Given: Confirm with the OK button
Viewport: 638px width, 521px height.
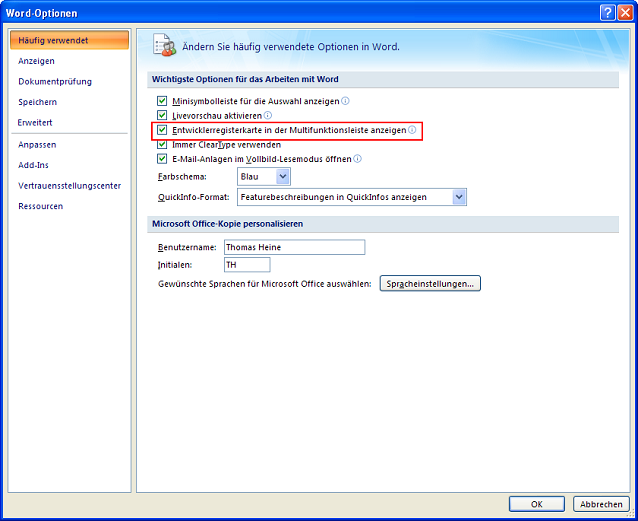Looking at the screenshot, I should point(537,504).
